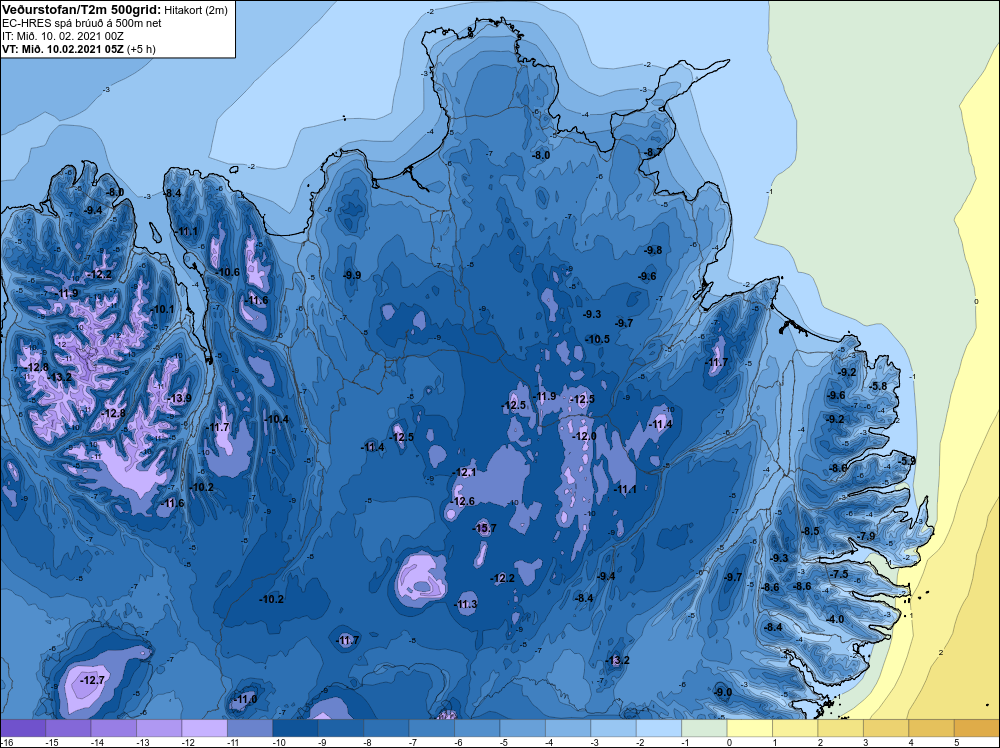The image size is (1000, 748).
Task: Click the -4.0 temperature label
Action: click(835, 619)
